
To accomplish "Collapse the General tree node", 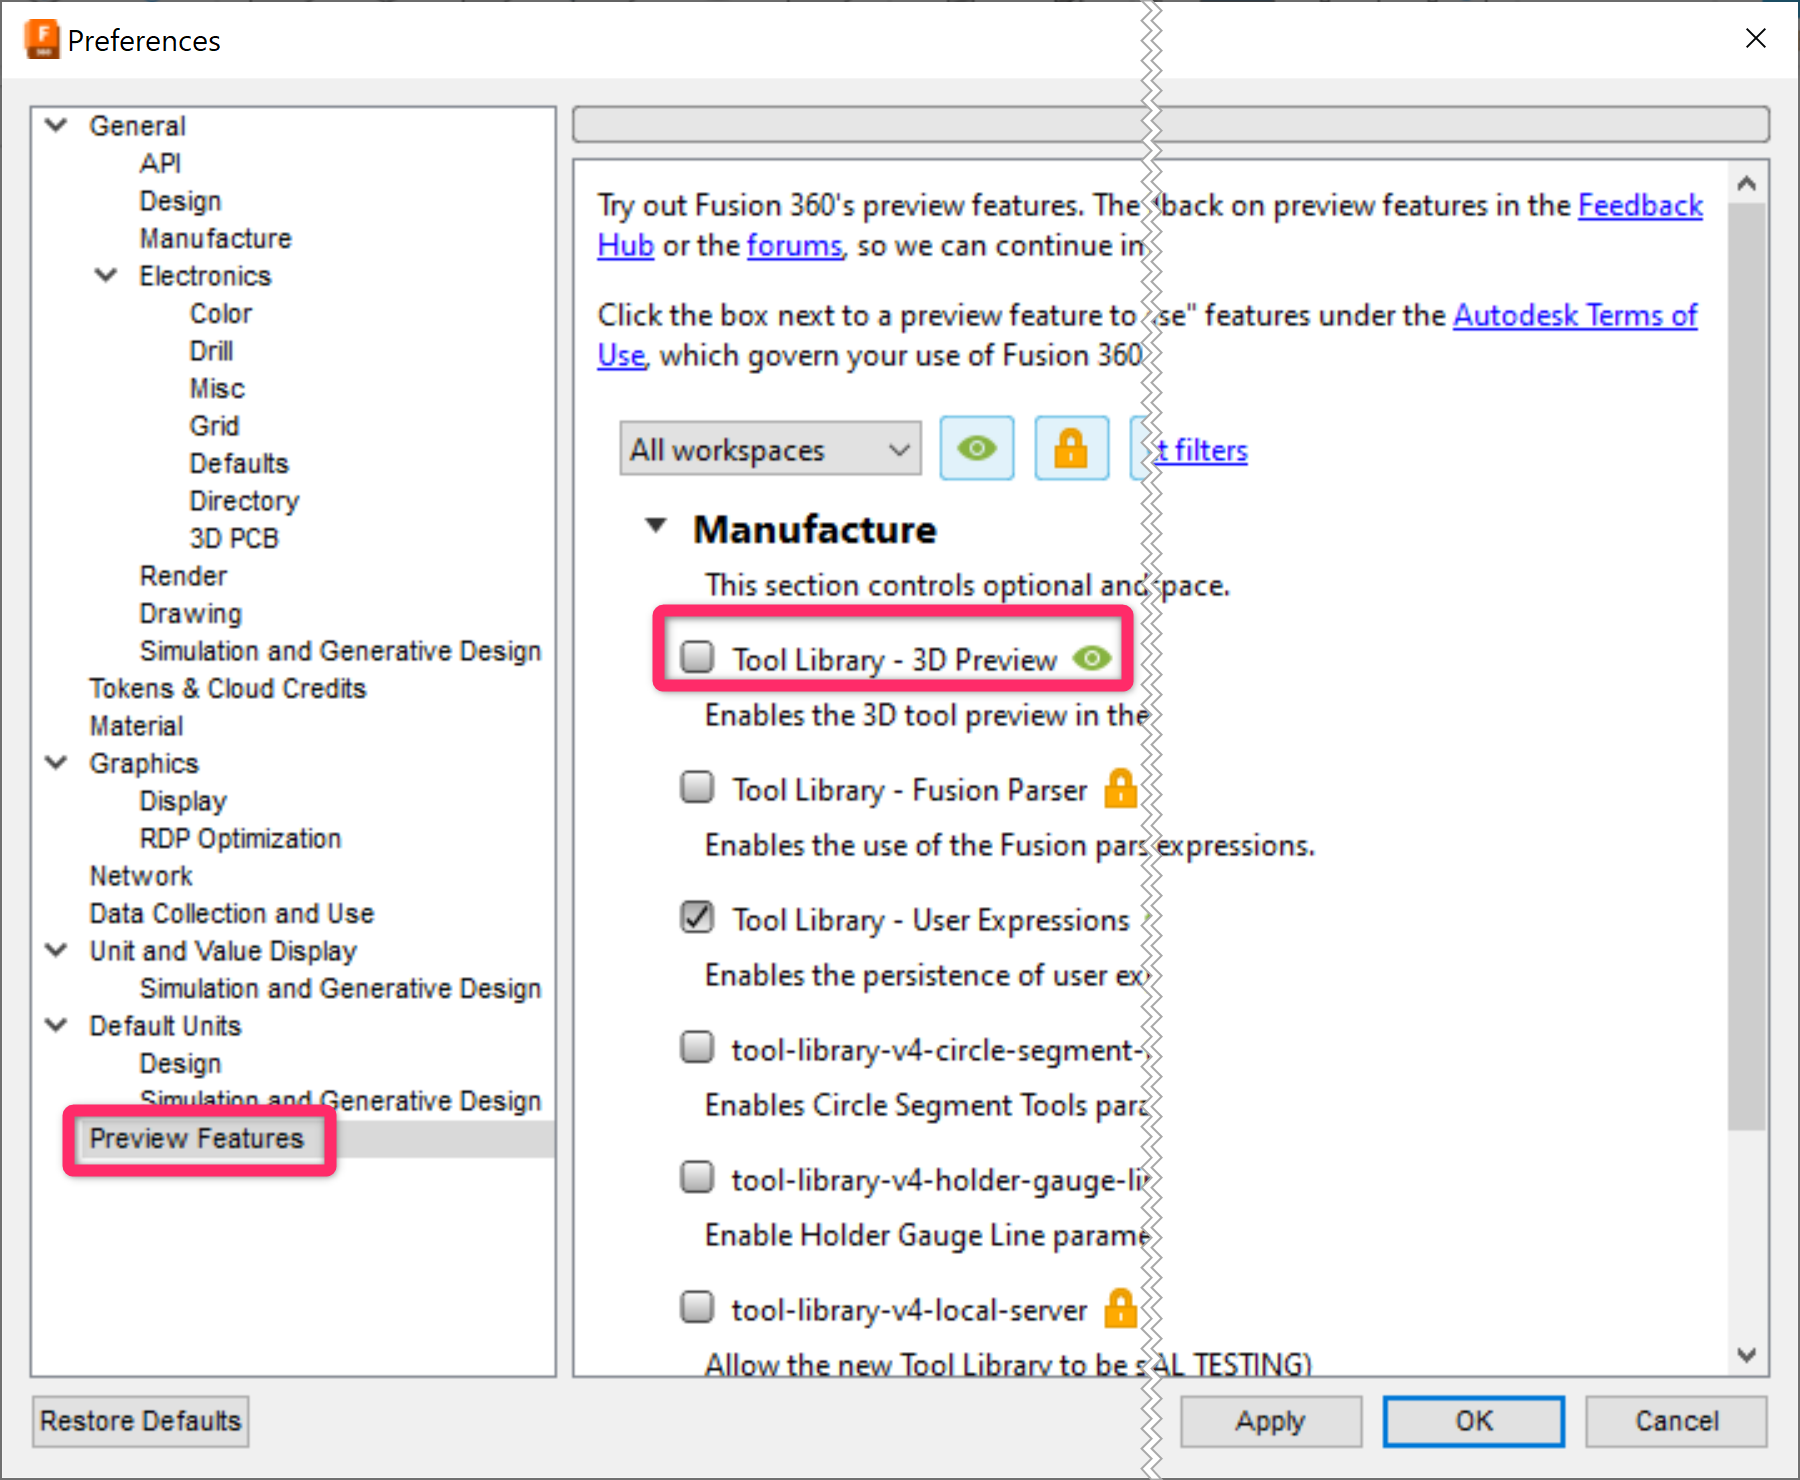I will click(57, 126).
